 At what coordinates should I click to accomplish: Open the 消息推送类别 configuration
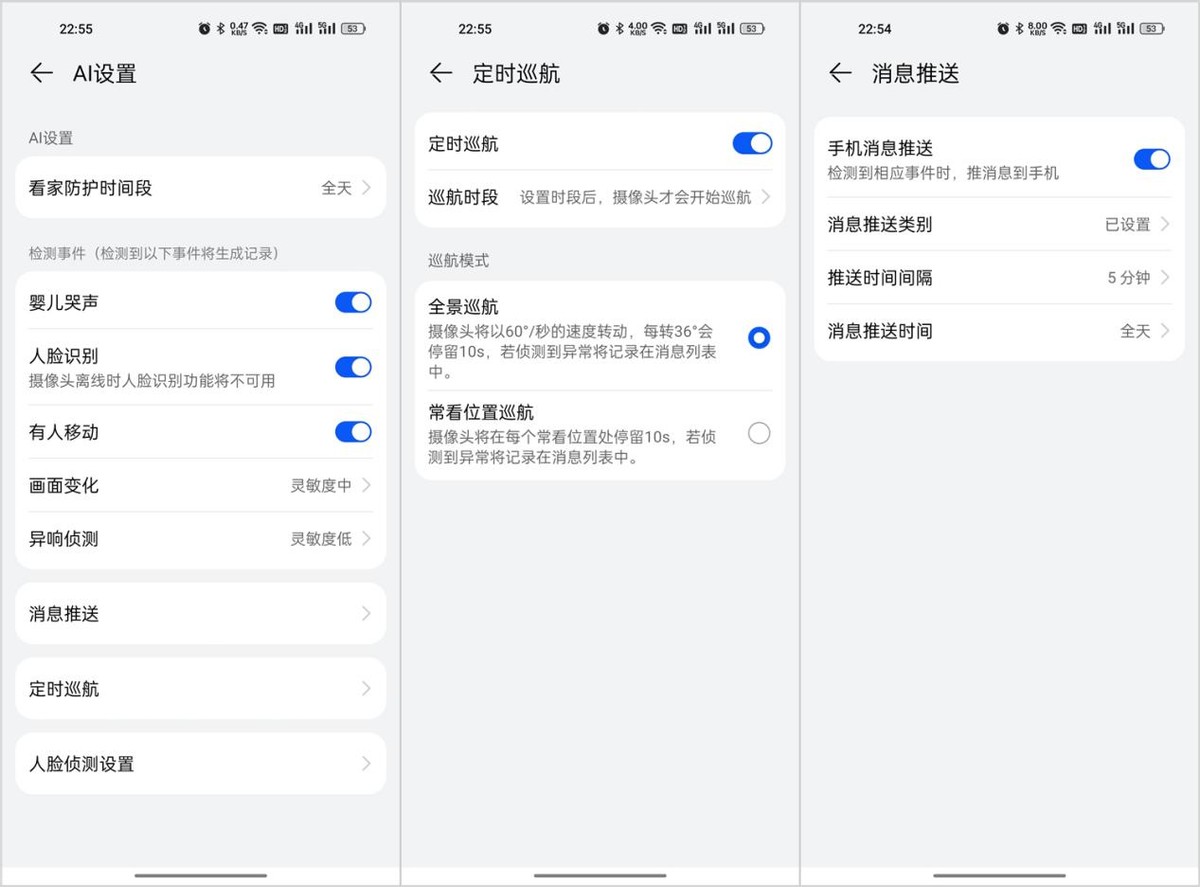click(998, 224)
